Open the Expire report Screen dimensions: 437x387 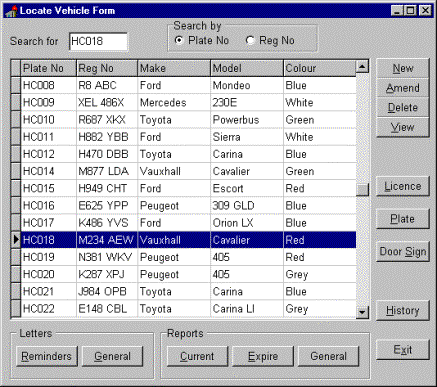(x=263, y=356)
